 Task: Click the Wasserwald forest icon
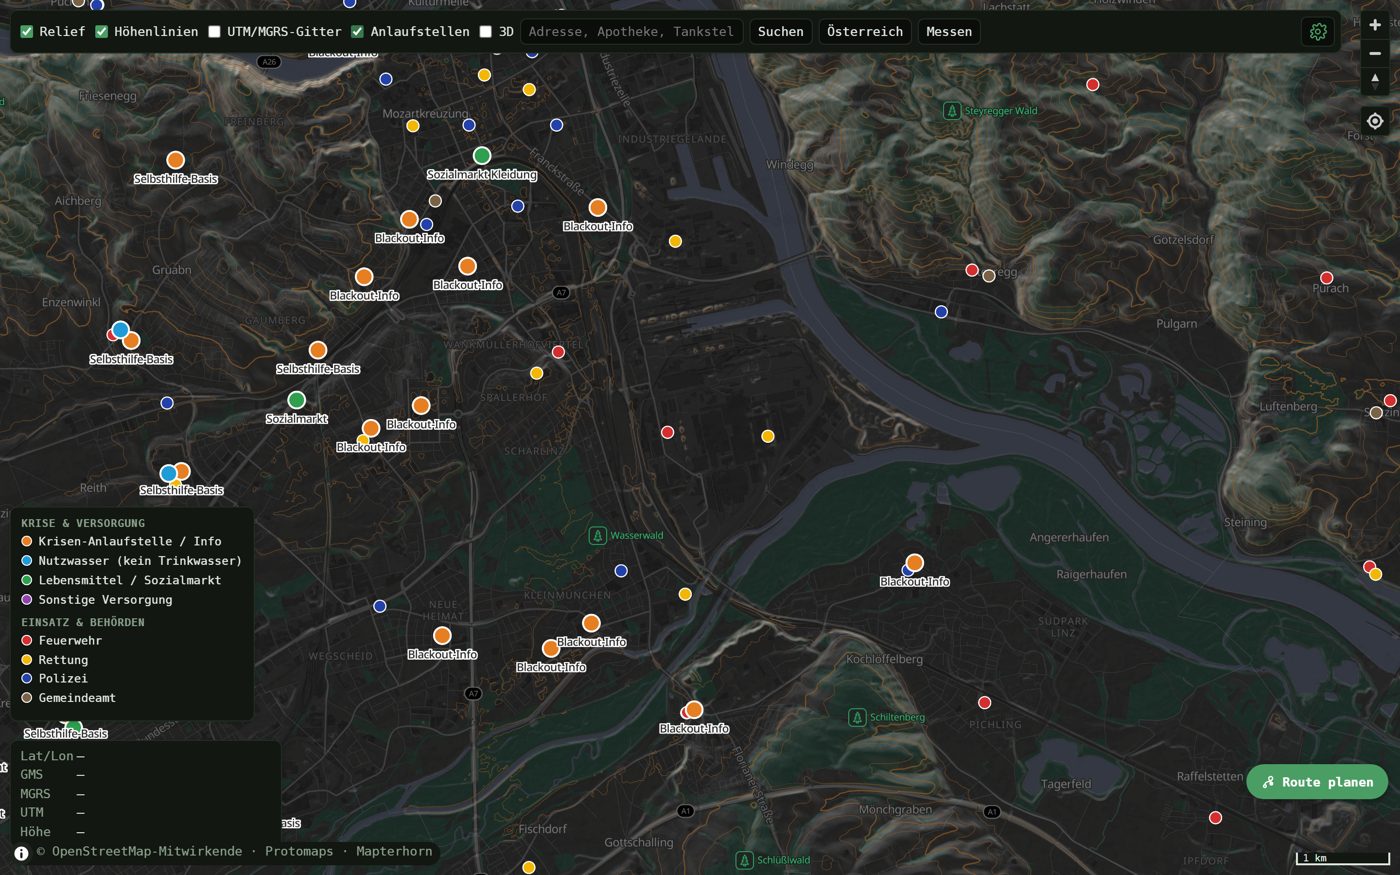click(x=597, y=535)
